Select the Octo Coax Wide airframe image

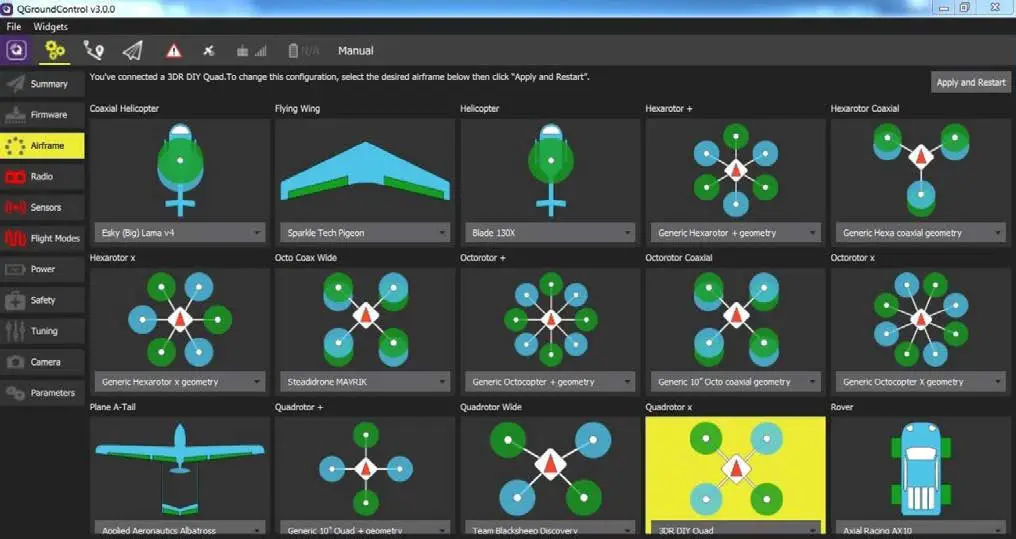pos(365,319)
